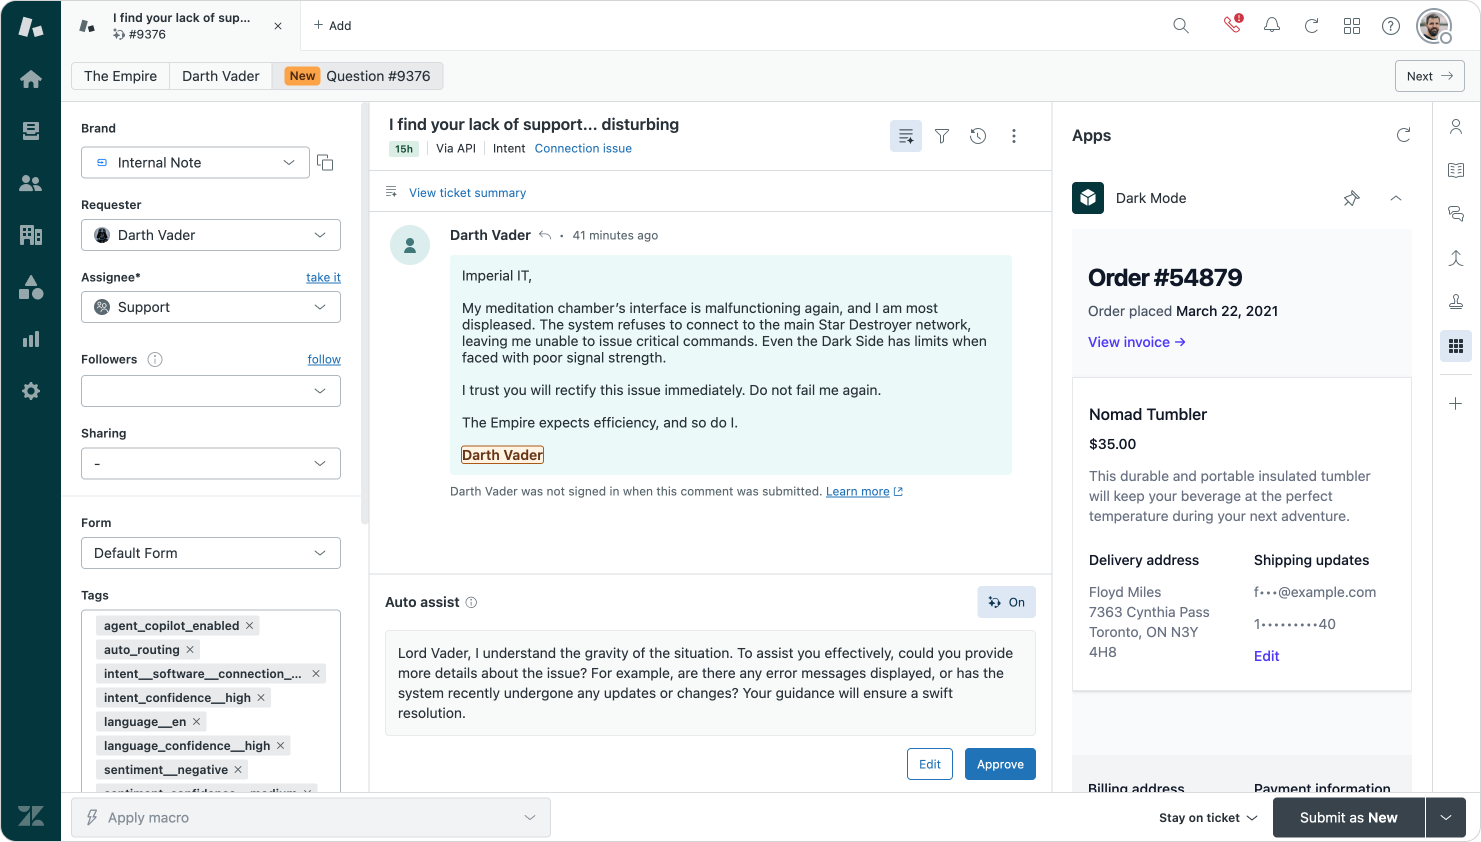The width and height of the screenshot is (1481, 842).
Task: Open the Brand Internal Note dropdown
Action: click(194, 163)
